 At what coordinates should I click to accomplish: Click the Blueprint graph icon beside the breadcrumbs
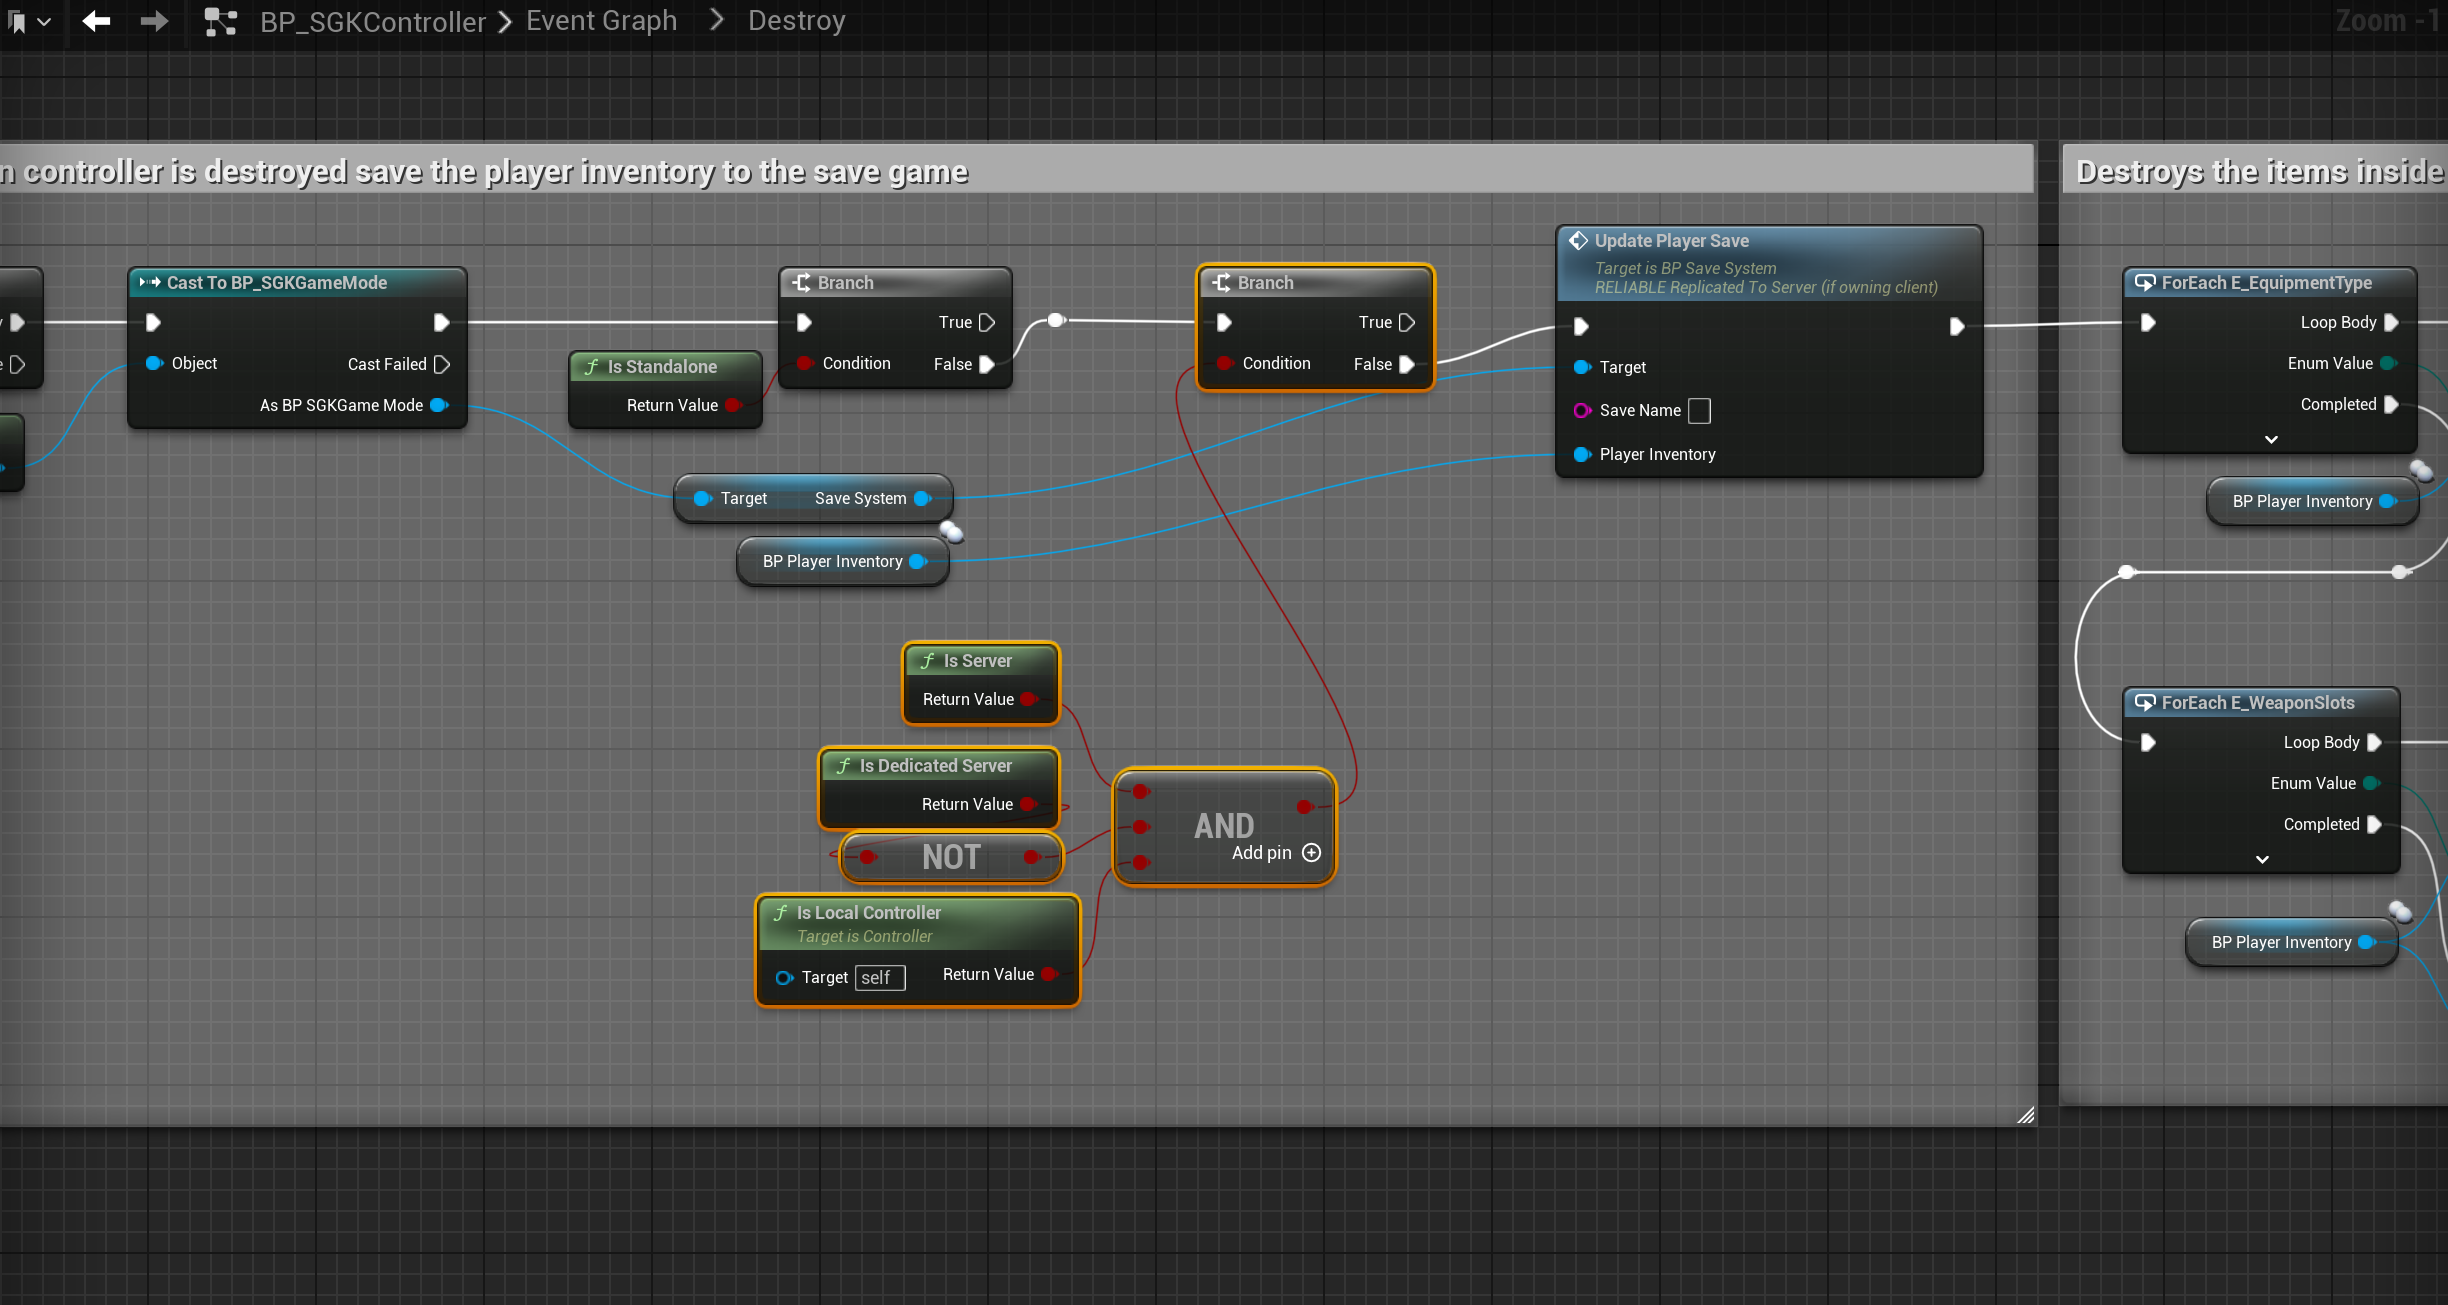tap(219, 20)
